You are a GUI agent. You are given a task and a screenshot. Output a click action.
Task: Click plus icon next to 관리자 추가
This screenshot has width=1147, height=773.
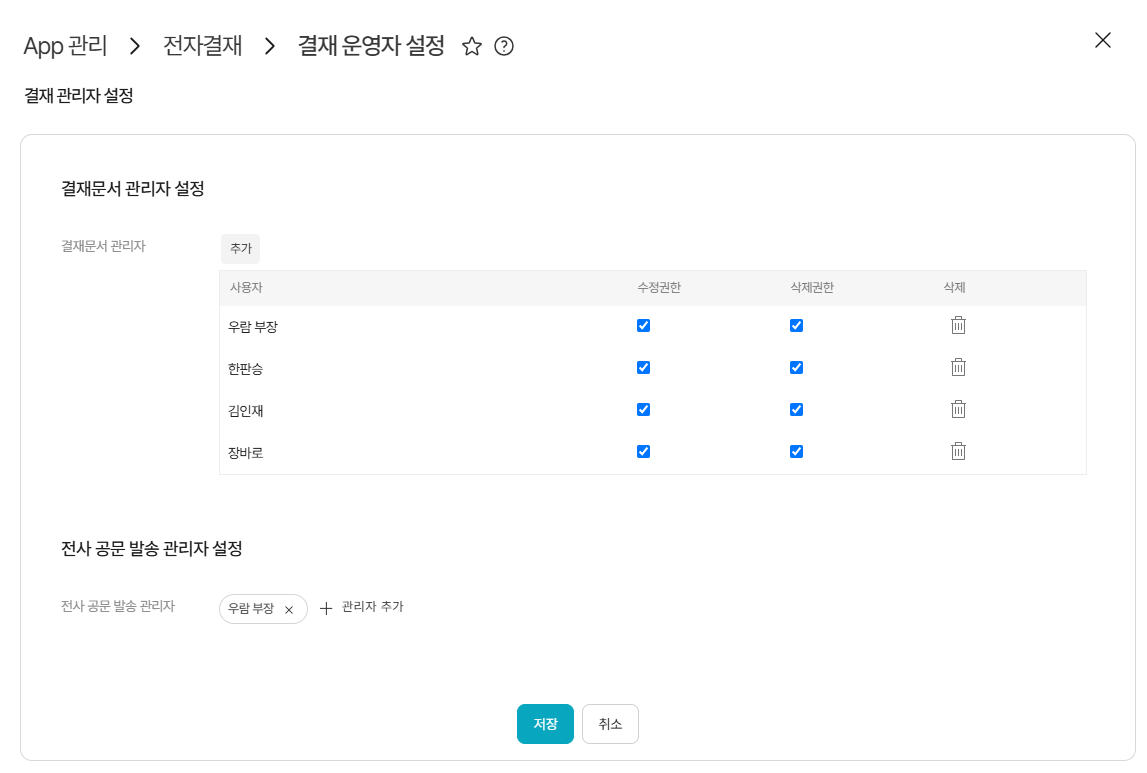point(326,608)
